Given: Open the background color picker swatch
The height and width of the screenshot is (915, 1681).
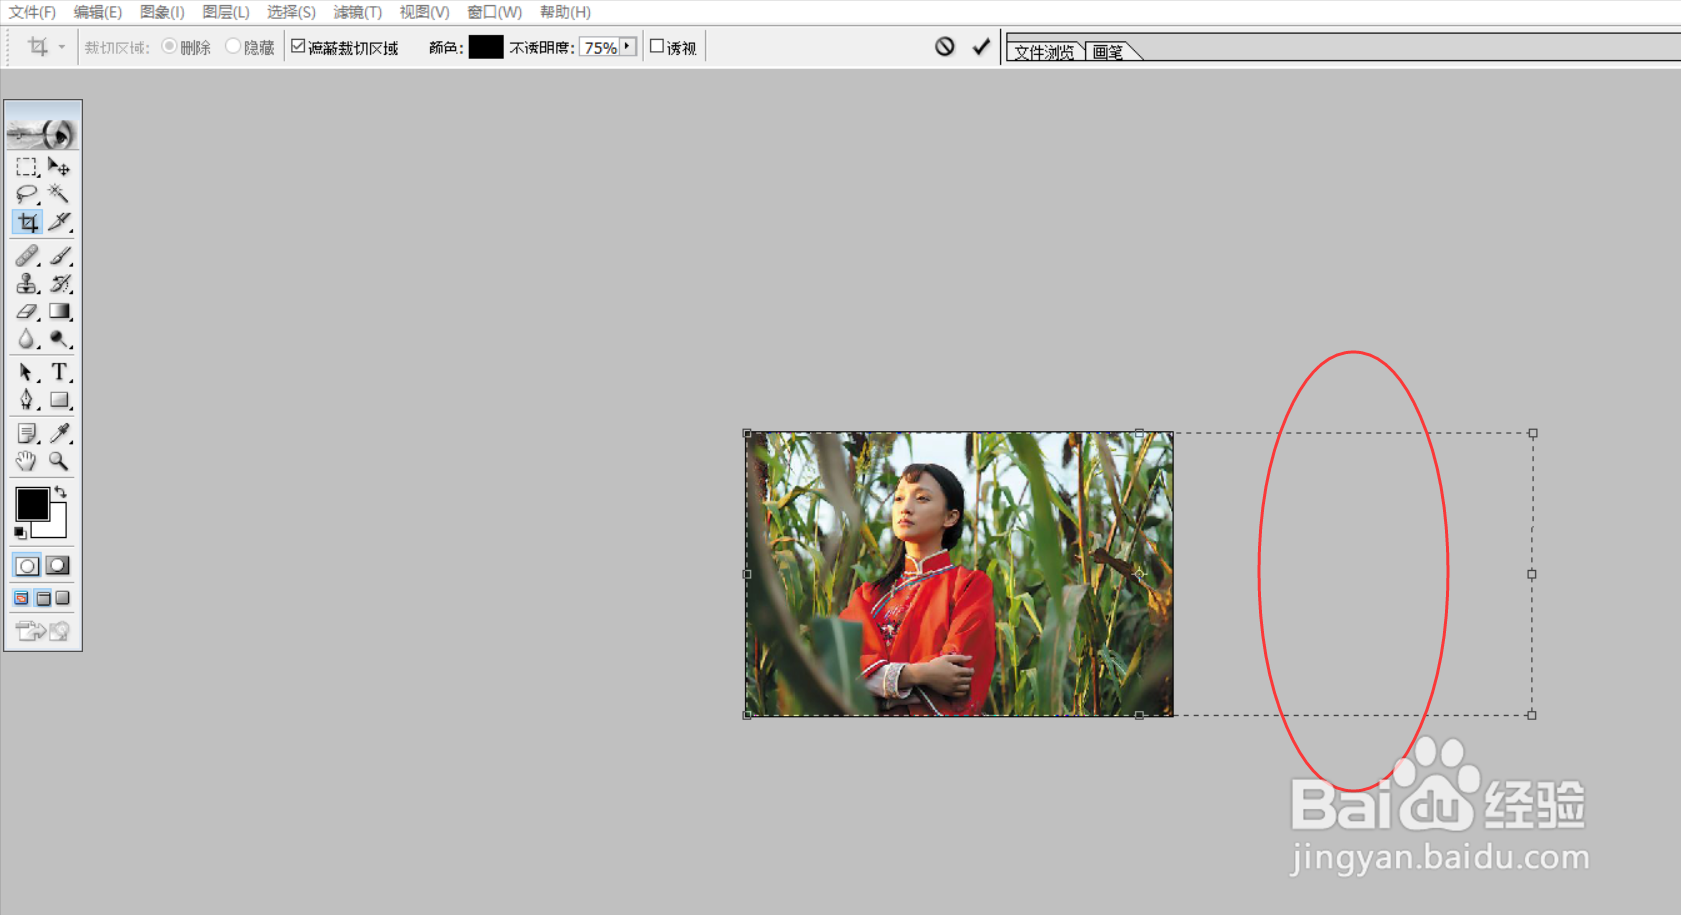Looking at the screenshot, I should (x=56, y=526).
